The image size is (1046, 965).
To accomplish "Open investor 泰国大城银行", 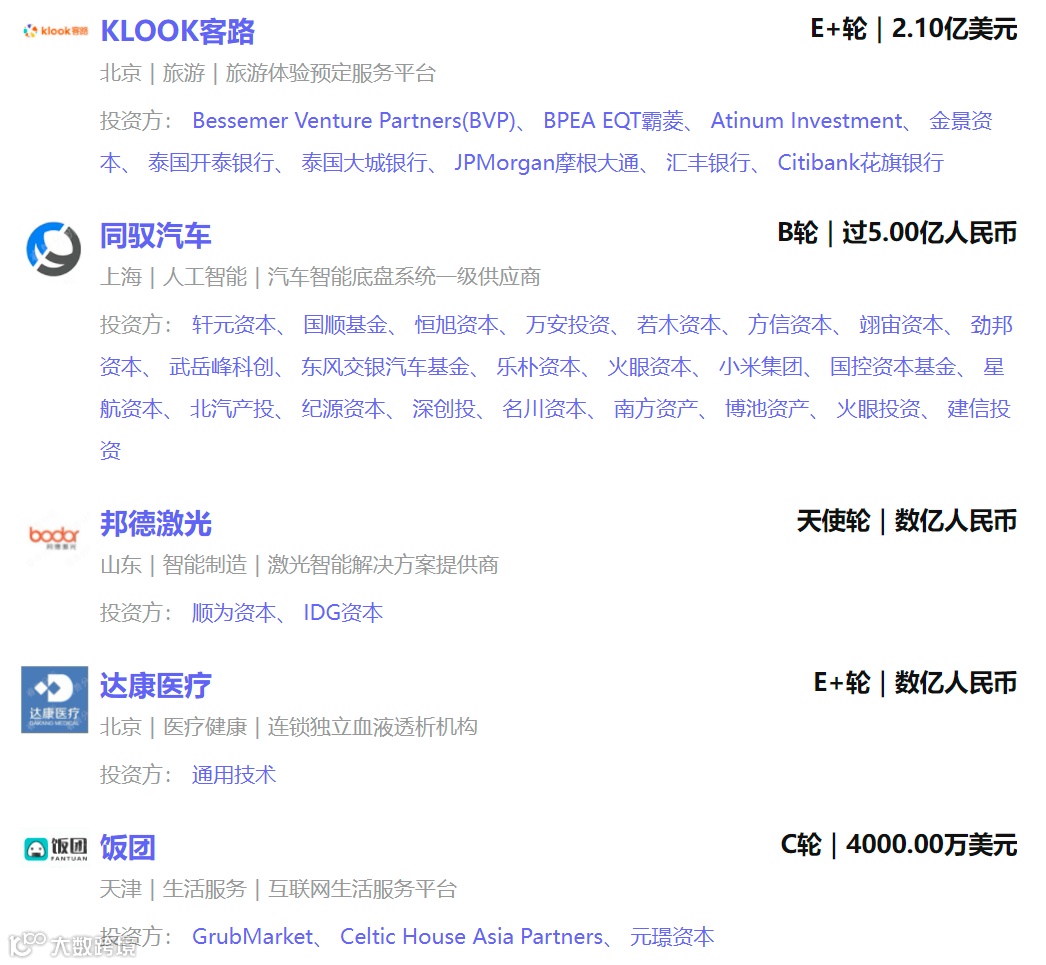I will [x=364, y=163].
